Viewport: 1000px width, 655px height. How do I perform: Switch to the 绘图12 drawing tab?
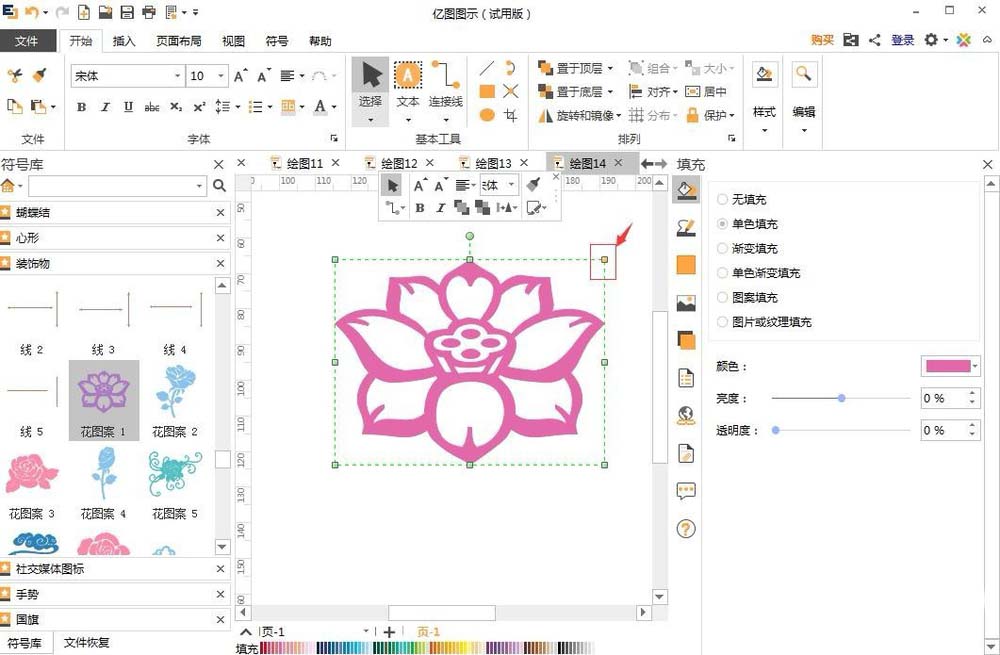tap(394, 161)
